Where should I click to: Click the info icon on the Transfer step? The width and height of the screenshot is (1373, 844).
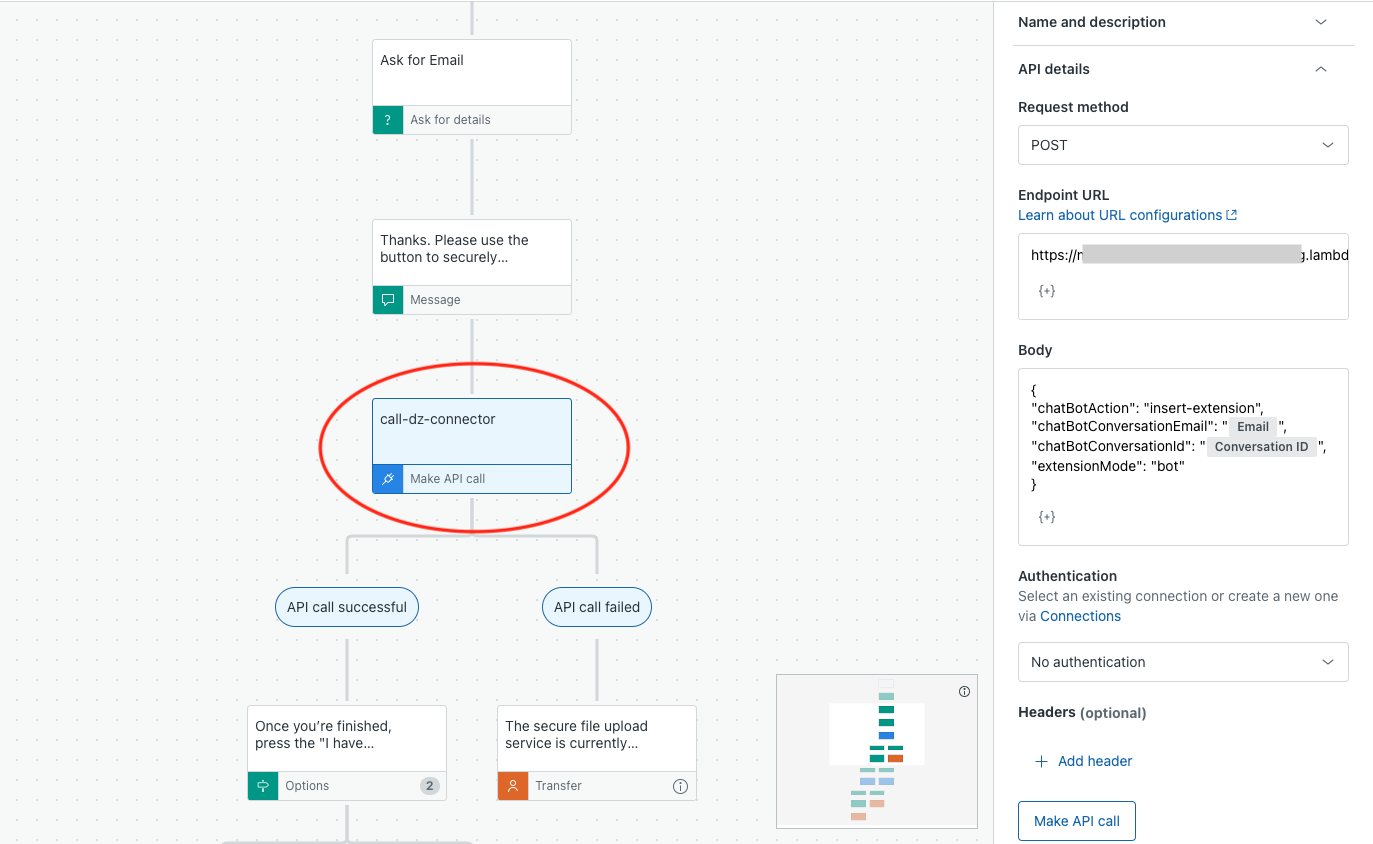coord(680,786)
